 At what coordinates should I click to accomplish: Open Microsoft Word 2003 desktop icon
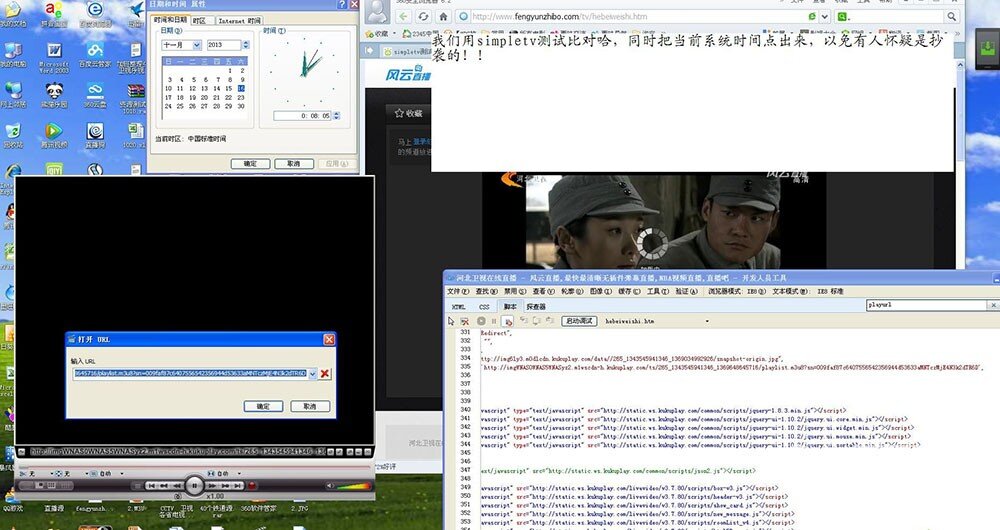click(54, 56)
